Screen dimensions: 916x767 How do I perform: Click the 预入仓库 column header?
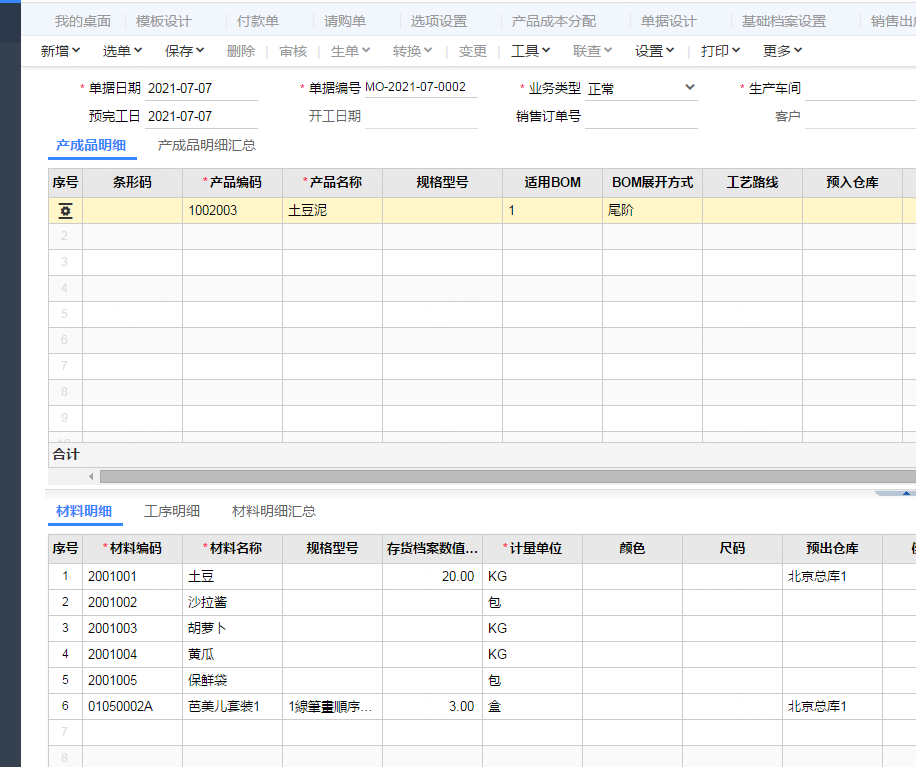[x=852, y=182]
